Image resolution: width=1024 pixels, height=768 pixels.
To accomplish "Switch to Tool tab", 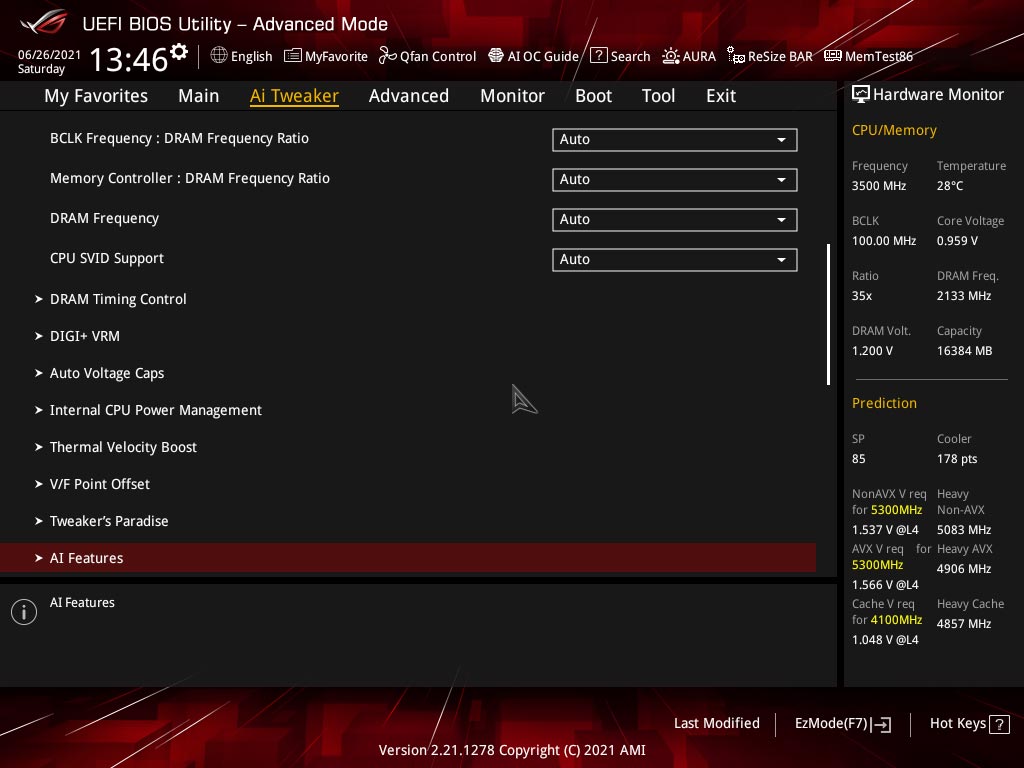I will pos(658,96).
